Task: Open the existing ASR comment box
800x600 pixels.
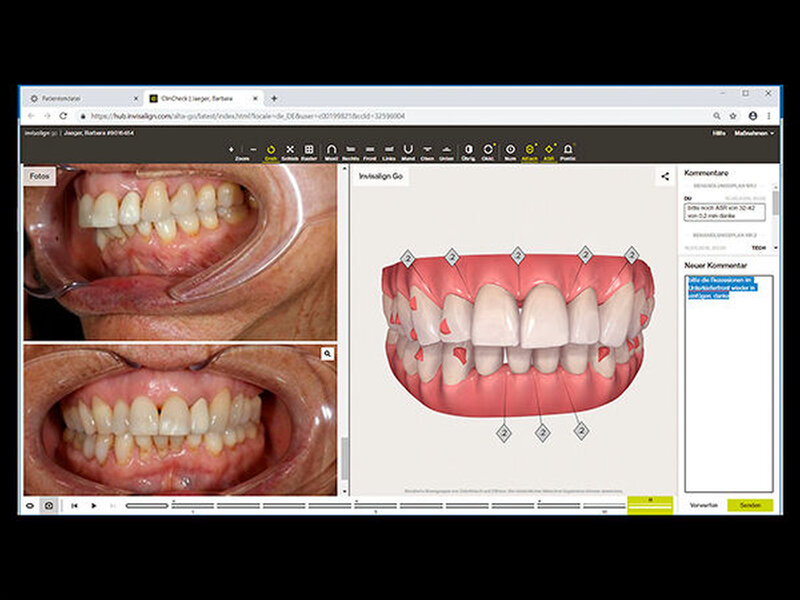Action: click(724, 212)
